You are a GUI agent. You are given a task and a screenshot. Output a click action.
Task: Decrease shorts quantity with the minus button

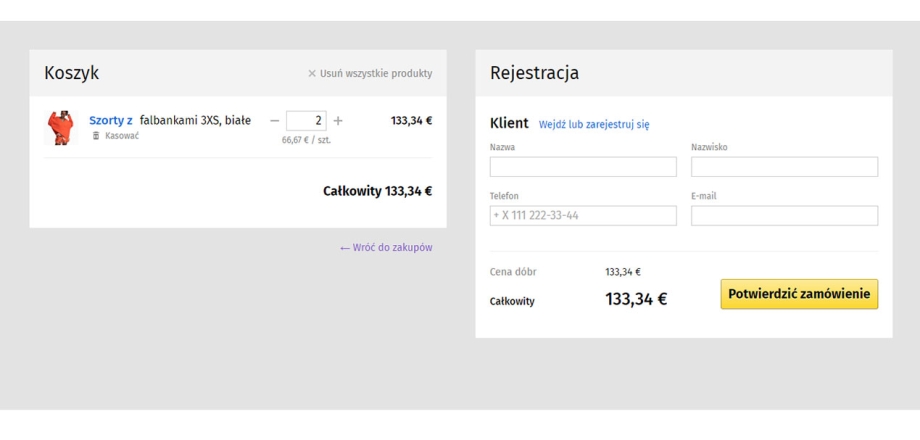coord(275,121)
